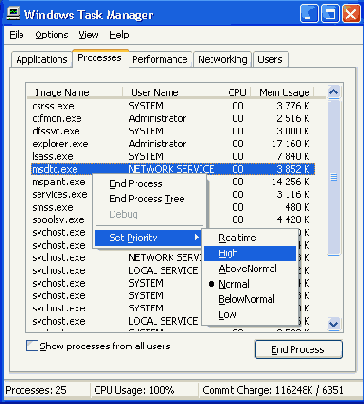Click the scrollbar down arrow
Image resolution: width=364 pixels, height=404 pixels.
(334, 324)
